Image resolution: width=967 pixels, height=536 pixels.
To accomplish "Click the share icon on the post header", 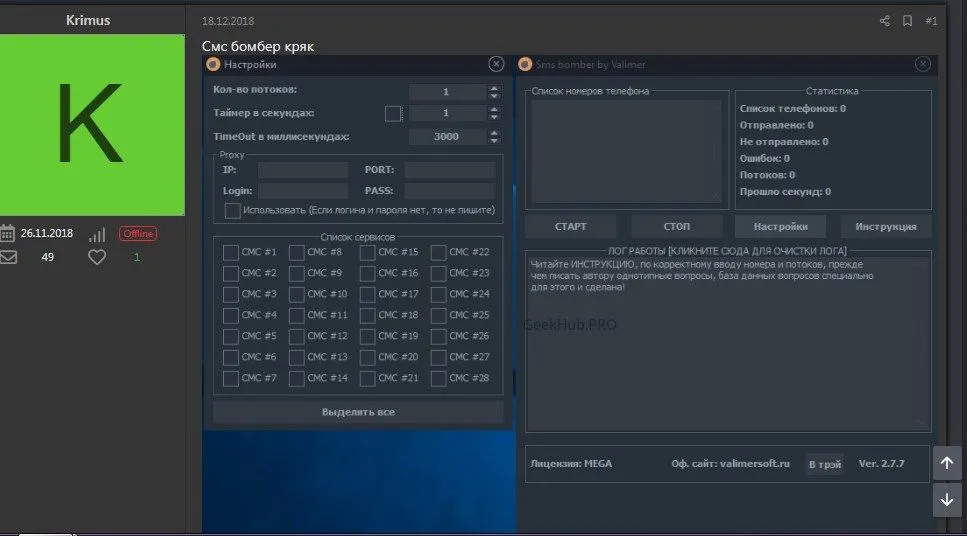I will coord(884,21).
